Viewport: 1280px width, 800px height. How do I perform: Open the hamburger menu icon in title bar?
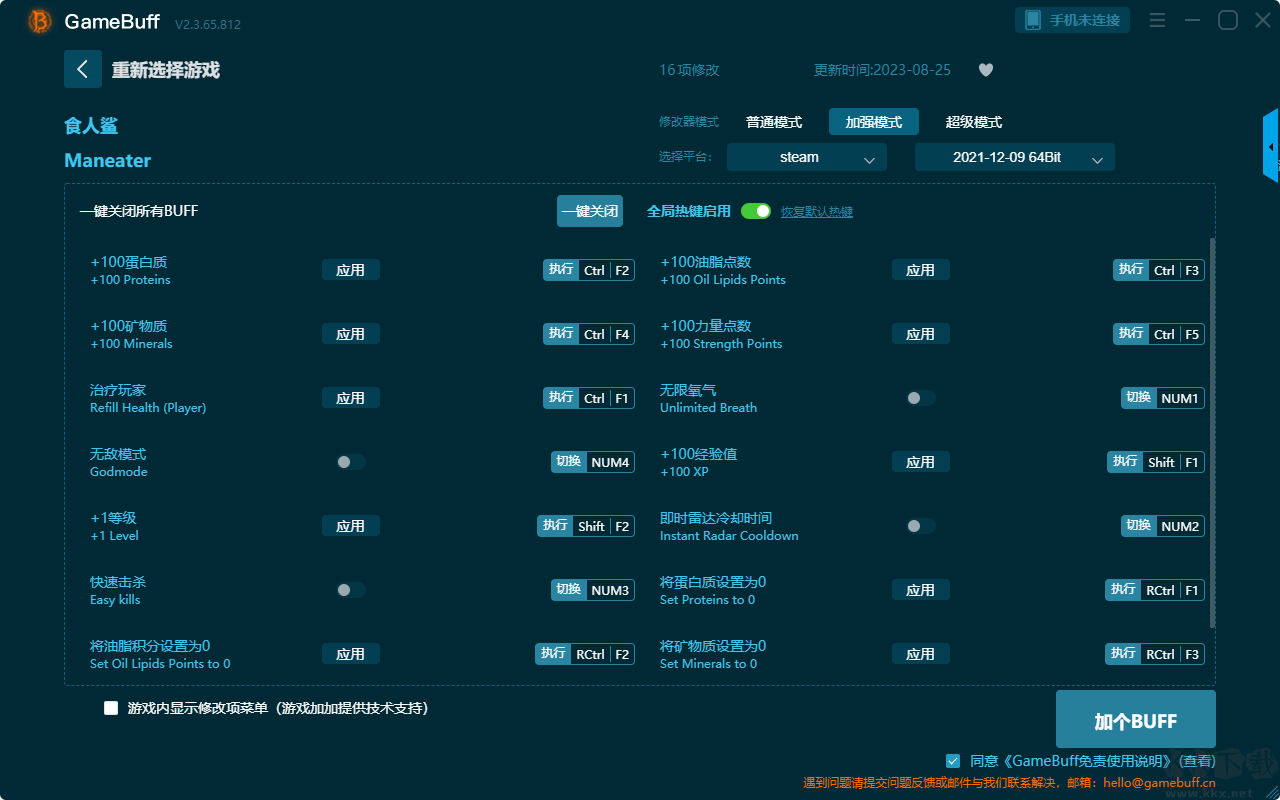coord(1157,20)
